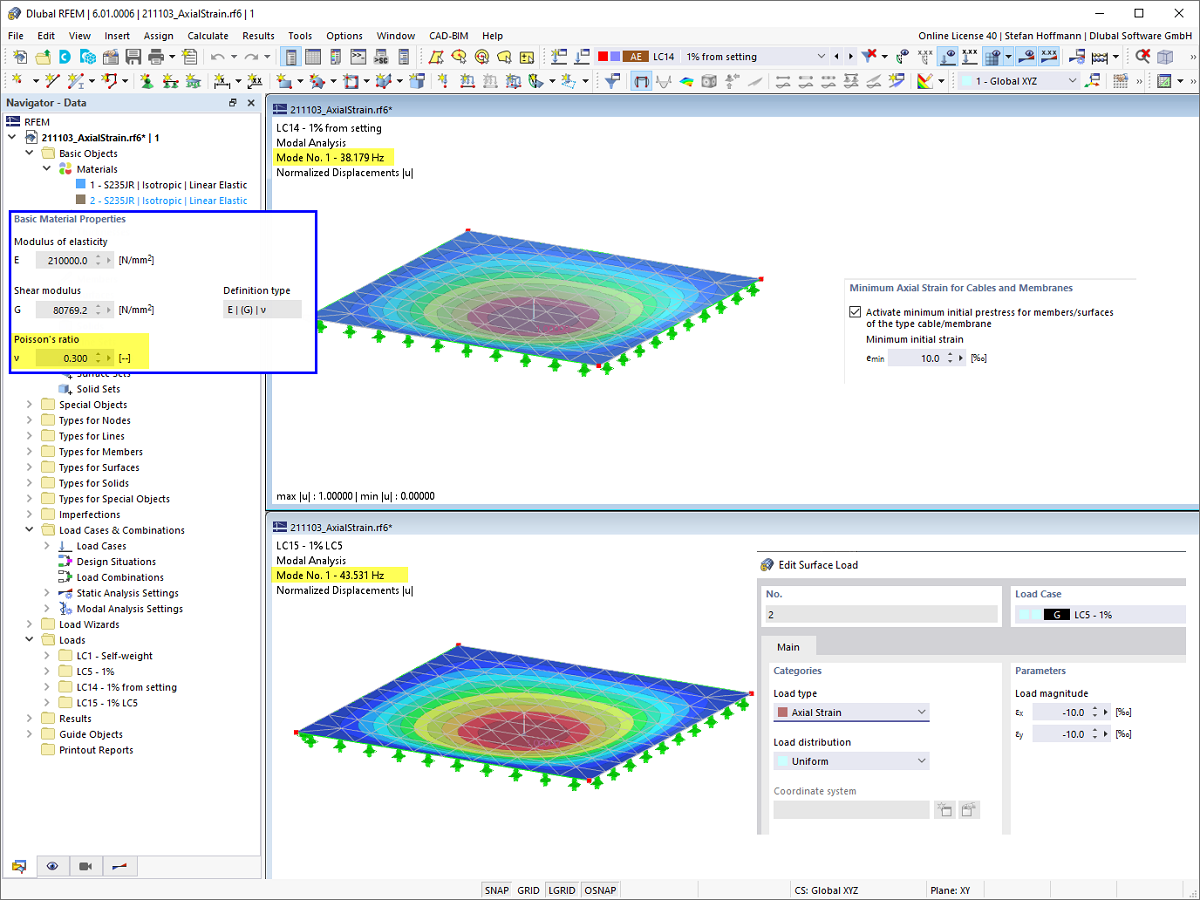The width and height of the screenshot is (1200, 900).
Task: Open the Navigator Views camera tab
Action: (86, 866)
